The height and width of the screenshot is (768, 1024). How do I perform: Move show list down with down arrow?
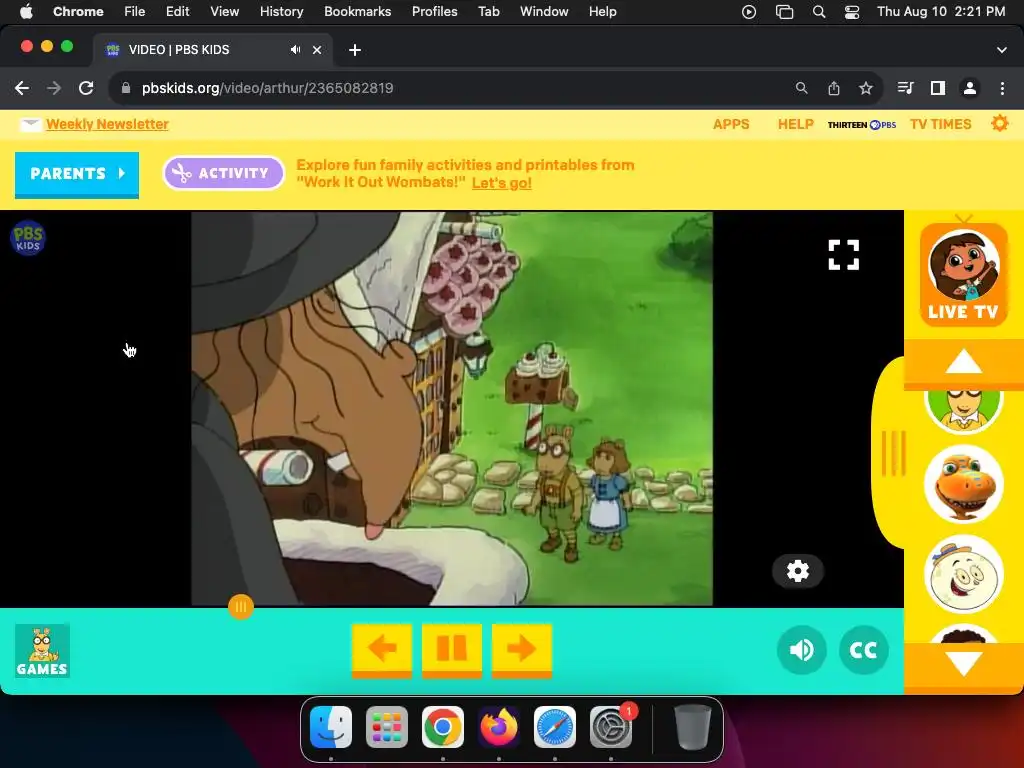963,664
